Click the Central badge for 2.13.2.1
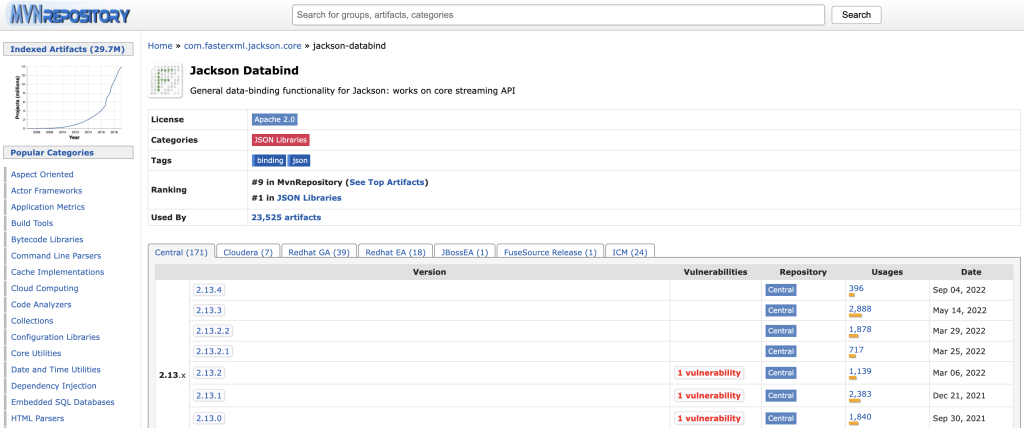 (781, 351)
